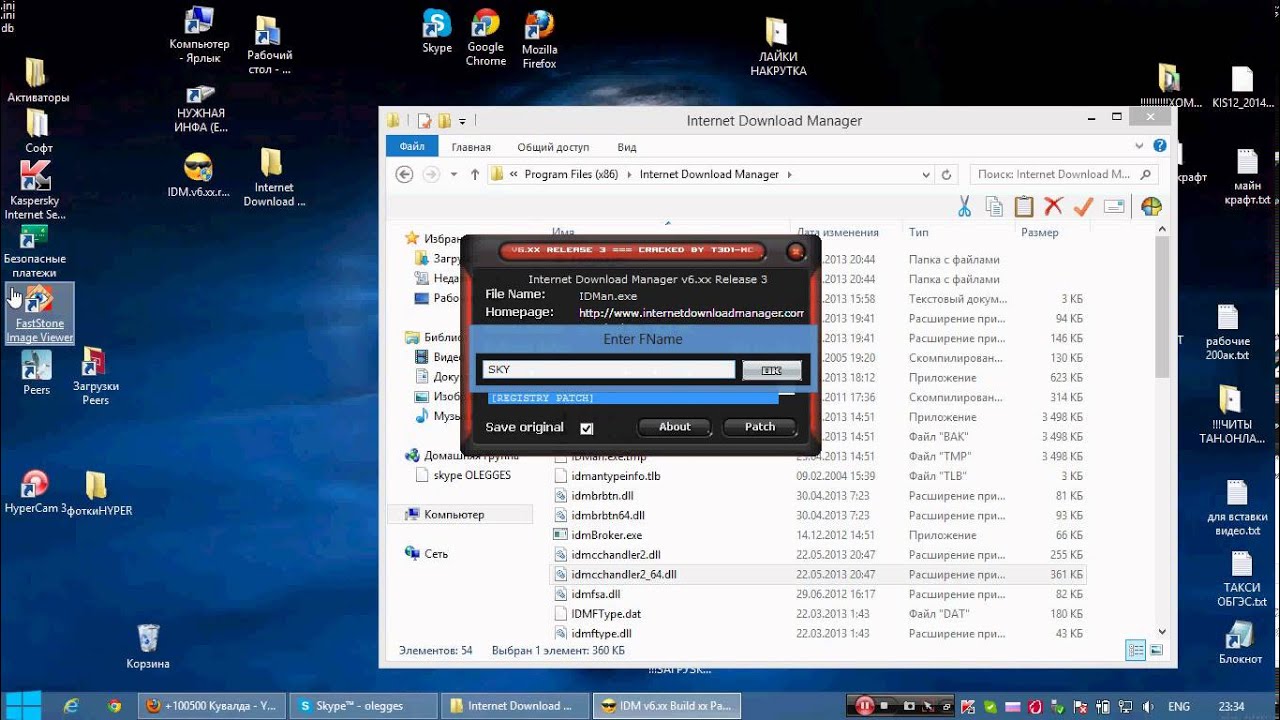Click the New folder icon in quick access toolbar

[444, 121]
